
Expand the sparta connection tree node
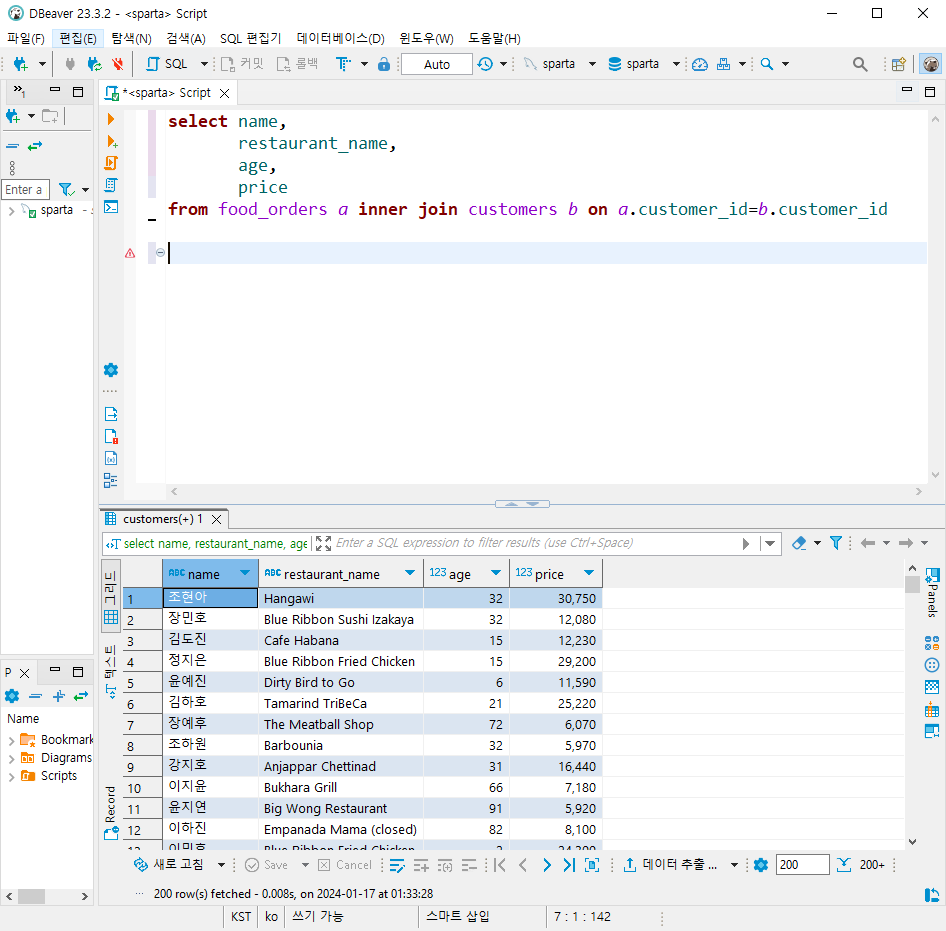(11, 211)
